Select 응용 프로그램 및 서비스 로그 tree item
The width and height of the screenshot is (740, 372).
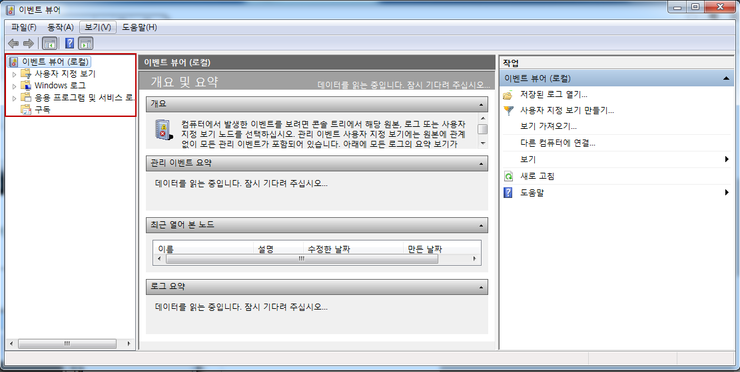pos(84,98)
